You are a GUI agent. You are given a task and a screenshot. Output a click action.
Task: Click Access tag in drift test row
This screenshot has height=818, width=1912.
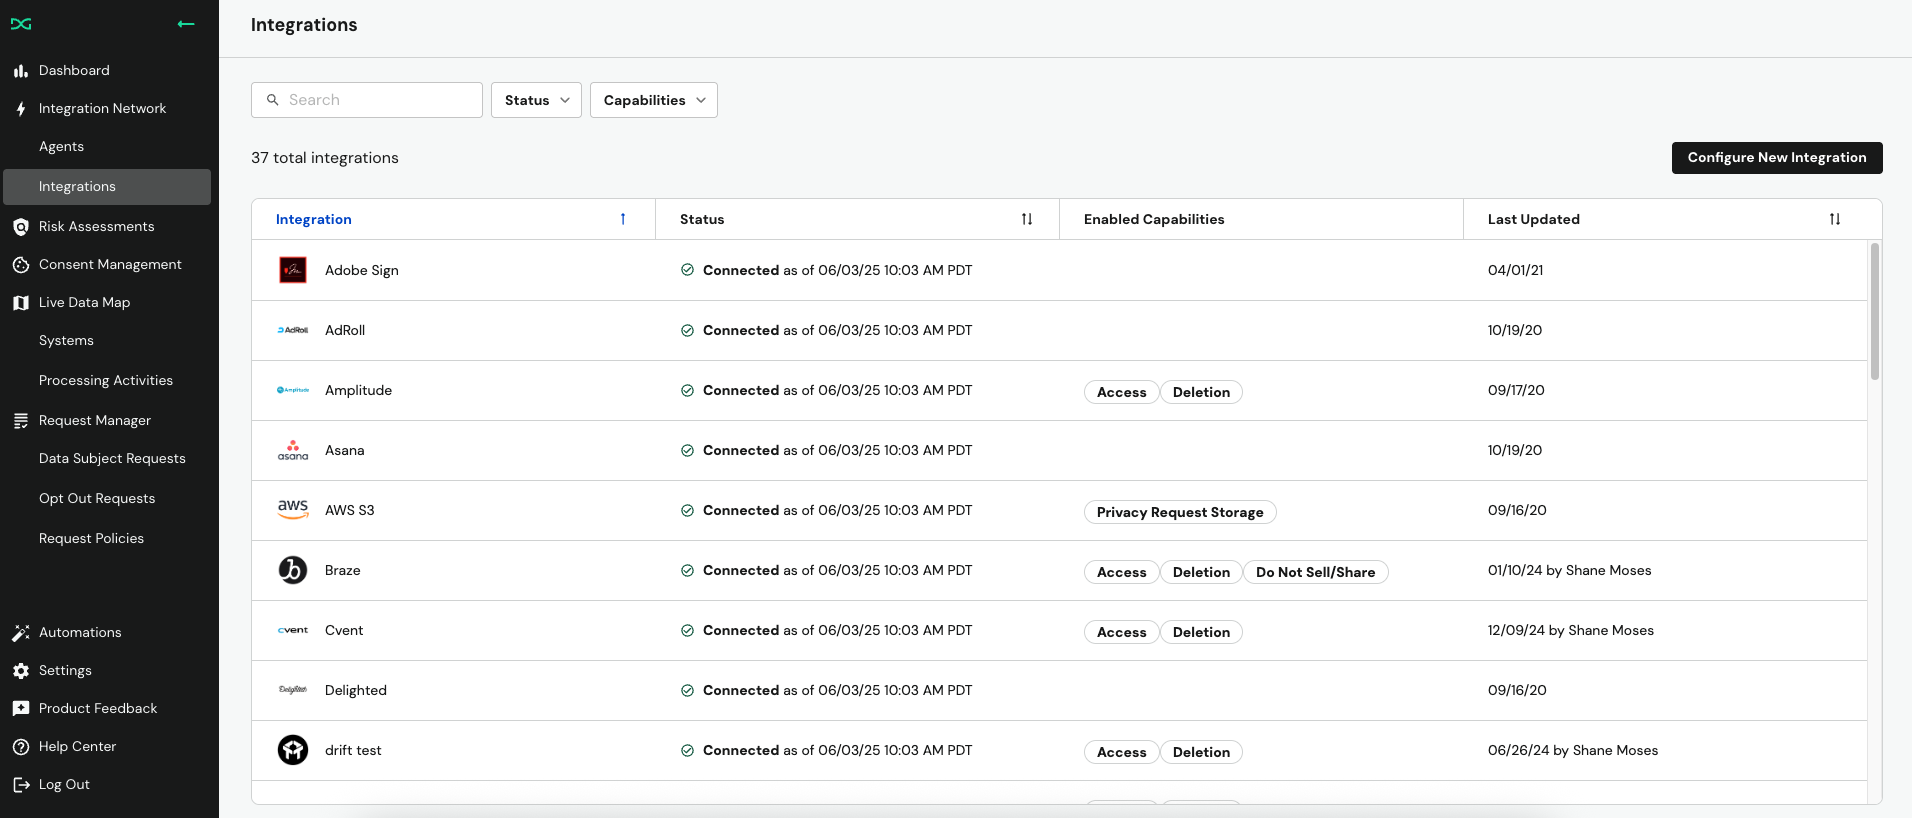[1121, 752]
